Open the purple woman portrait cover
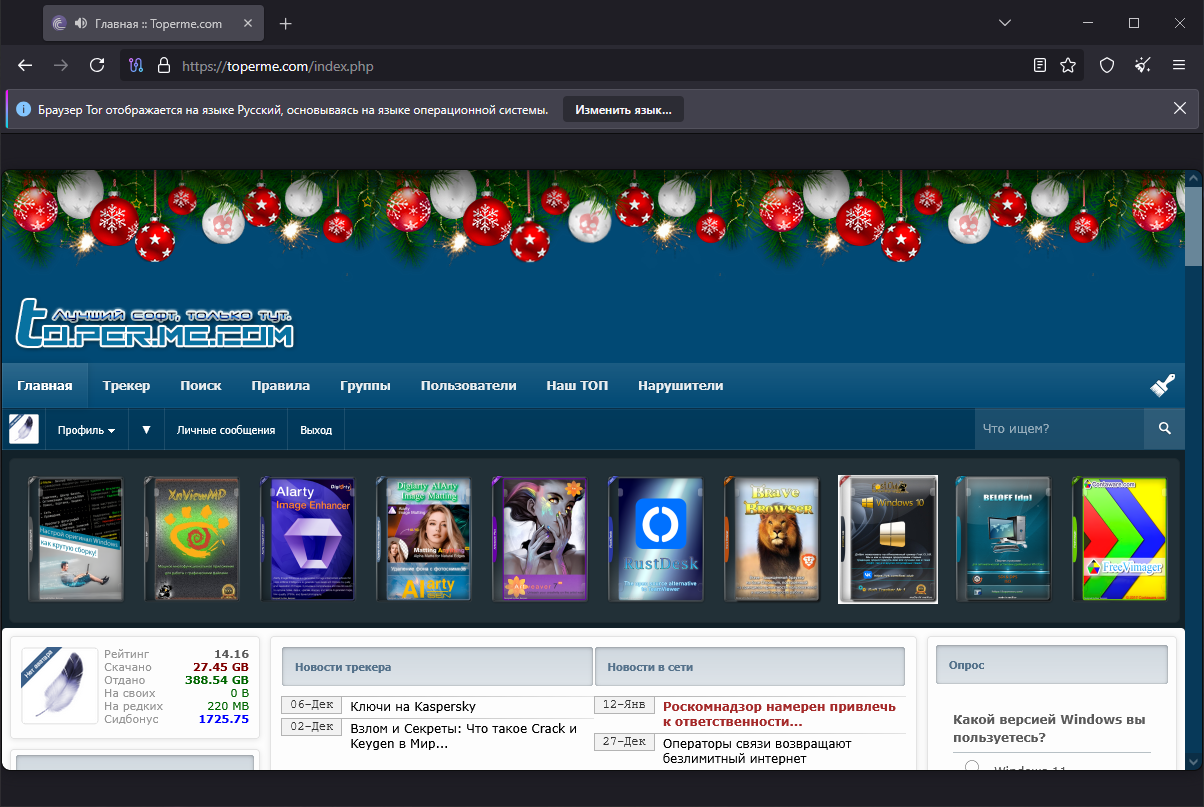The width and height of the screenshot is (1204, 807). pos(539,539)
